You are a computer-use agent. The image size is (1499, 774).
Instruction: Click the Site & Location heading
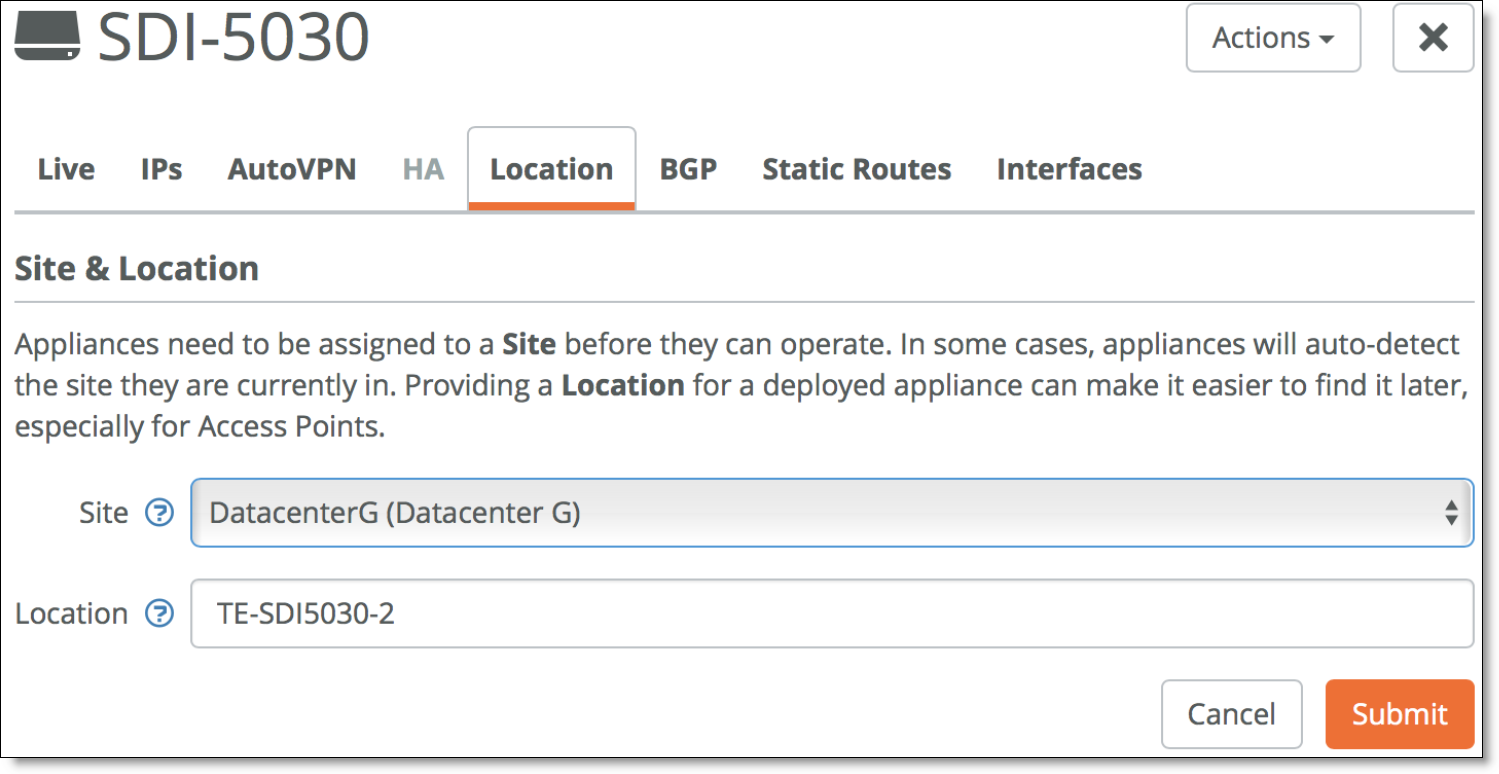click(x=137, y=268)
